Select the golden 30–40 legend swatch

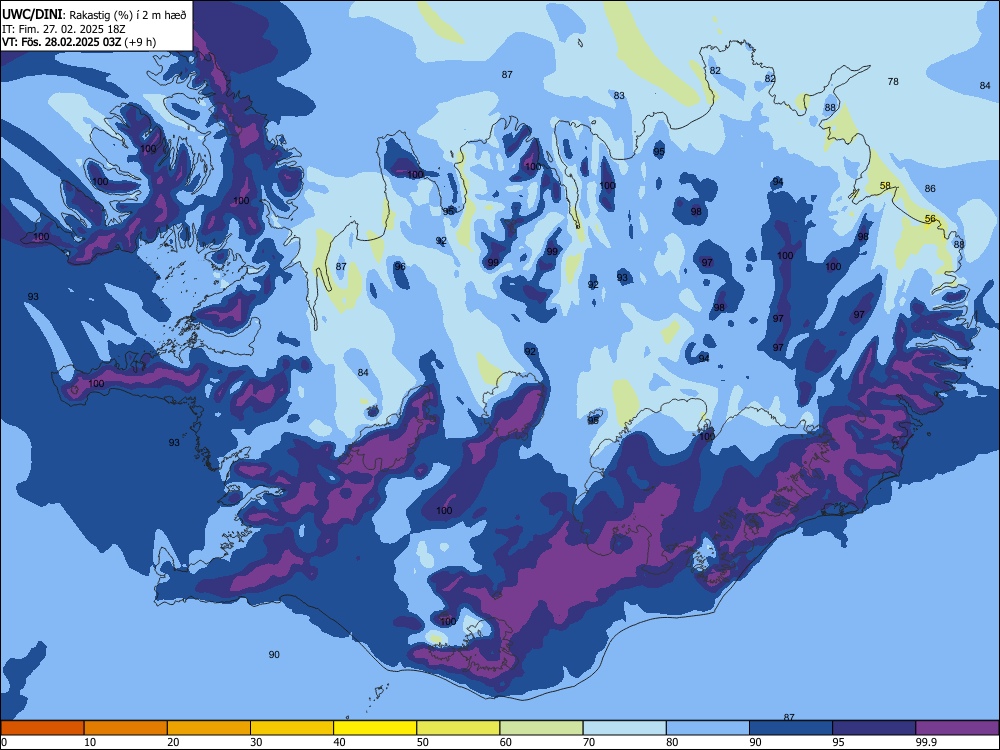(x=292, y=728)
